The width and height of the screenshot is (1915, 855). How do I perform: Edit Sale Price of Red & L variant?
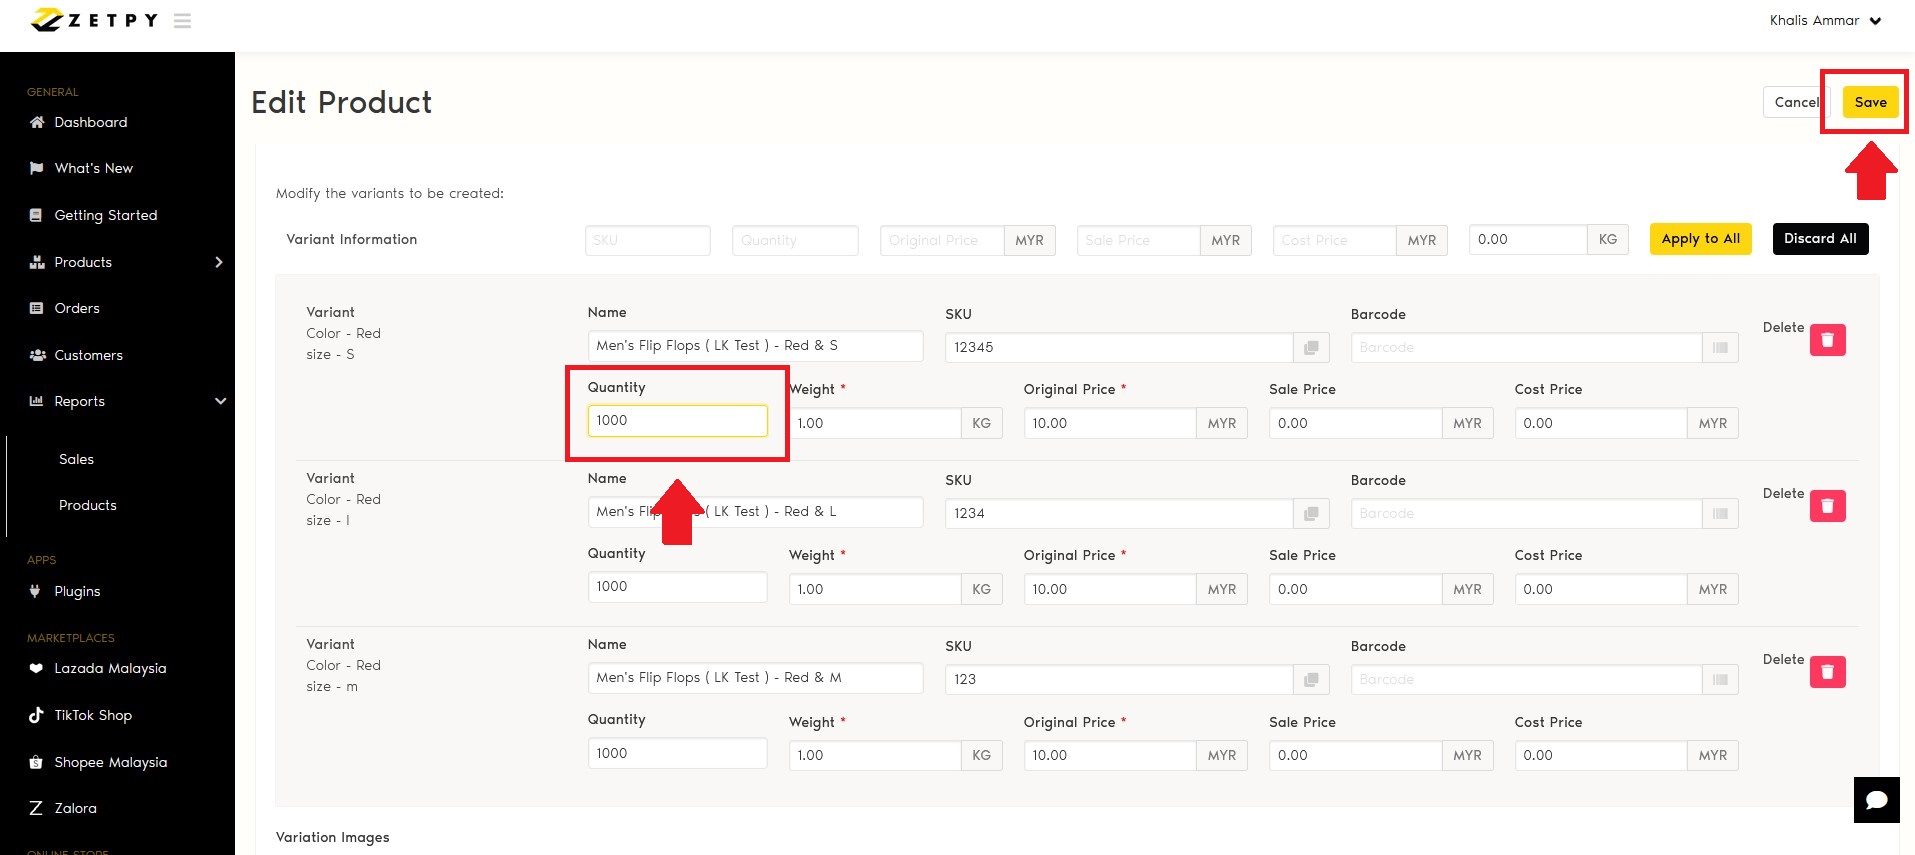[x=1355, y=590]
